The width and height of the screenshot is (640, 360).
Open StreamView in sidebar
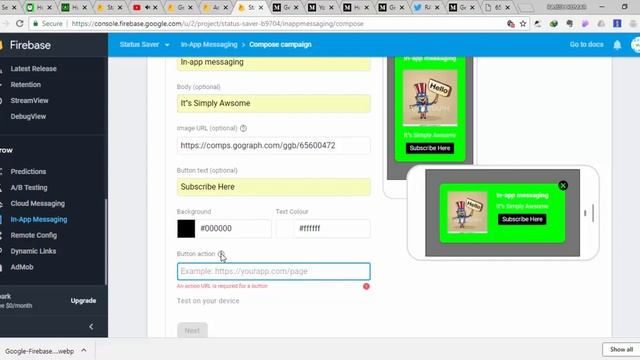click(x=29, y=100)
